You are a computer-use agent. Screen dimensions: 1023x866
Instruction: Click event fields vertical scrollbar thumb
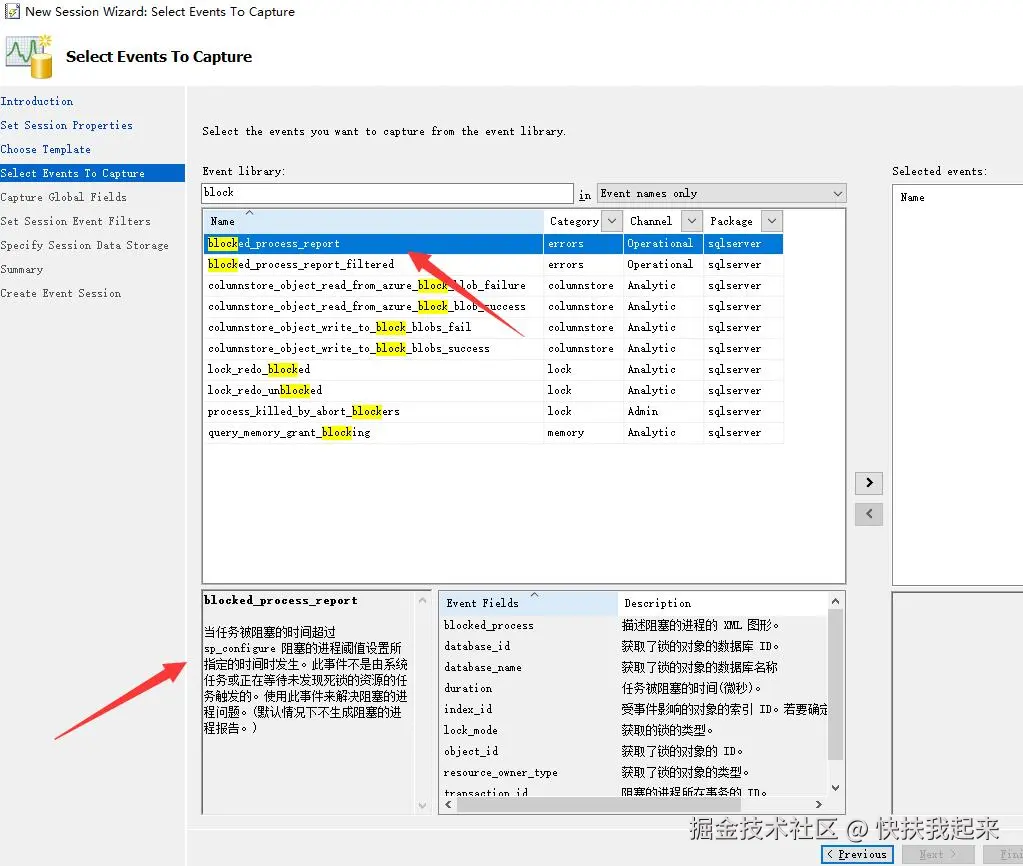[x=835, y=684]
